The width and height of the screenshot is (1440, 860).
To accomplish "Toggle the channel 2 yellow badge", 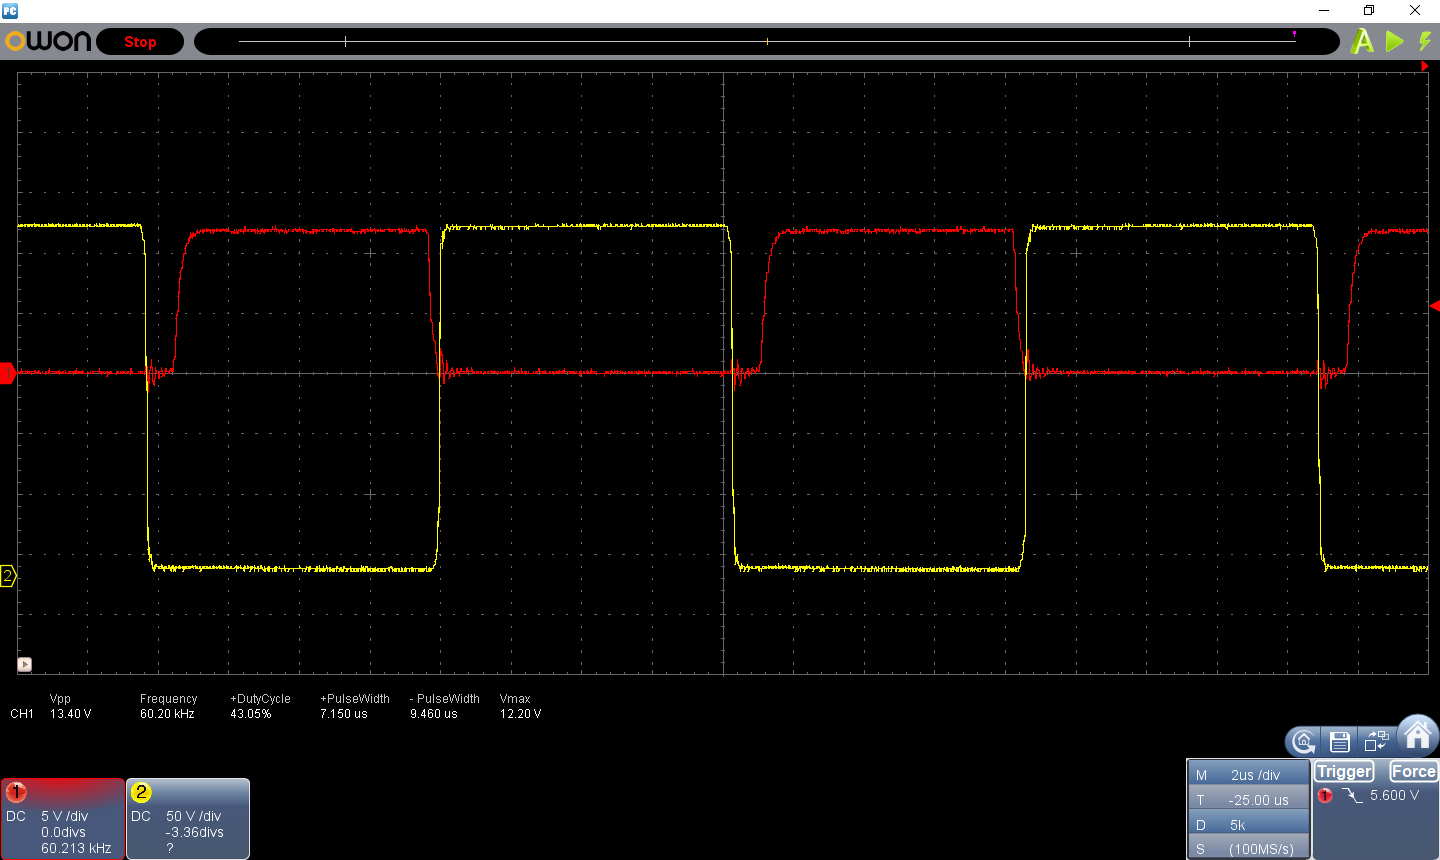I will (141, 793).
